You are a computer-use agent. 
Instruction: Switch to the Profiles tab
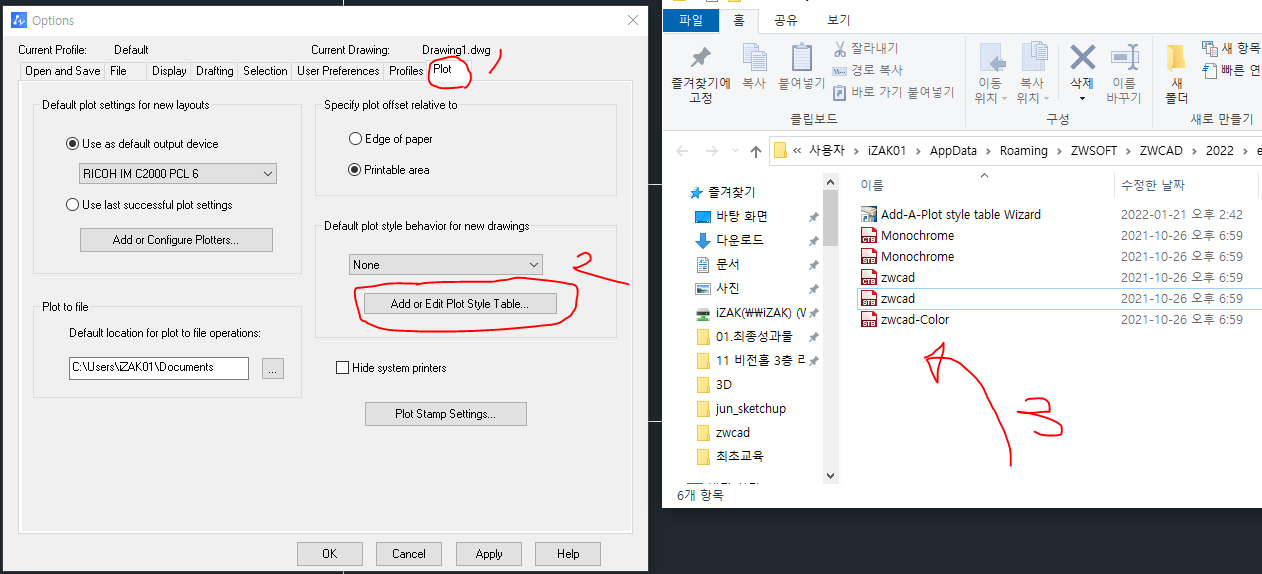(x=406, y=71)
